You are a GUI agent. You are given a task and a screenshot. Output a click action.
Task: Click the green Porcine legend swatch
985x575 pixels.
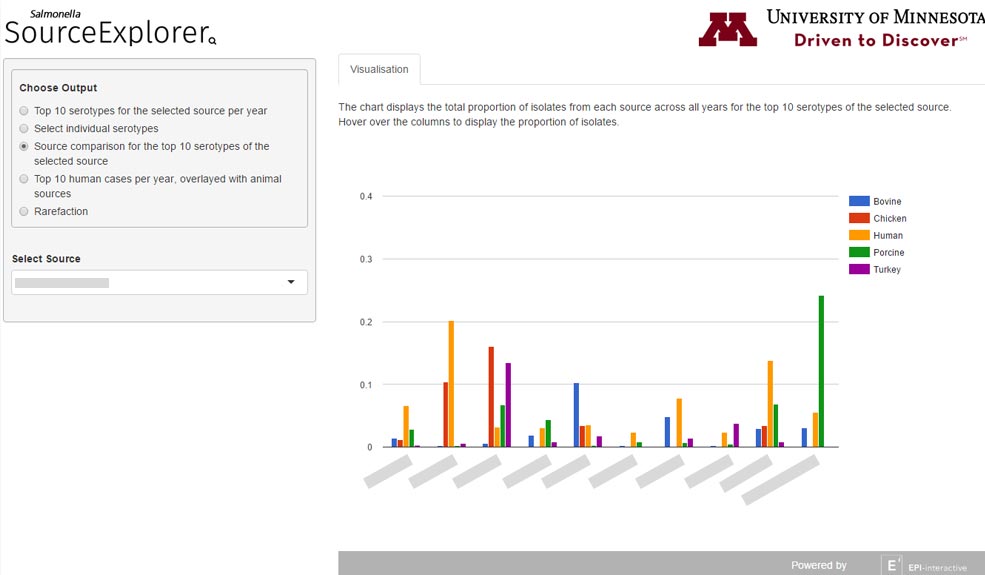(859, 252)
